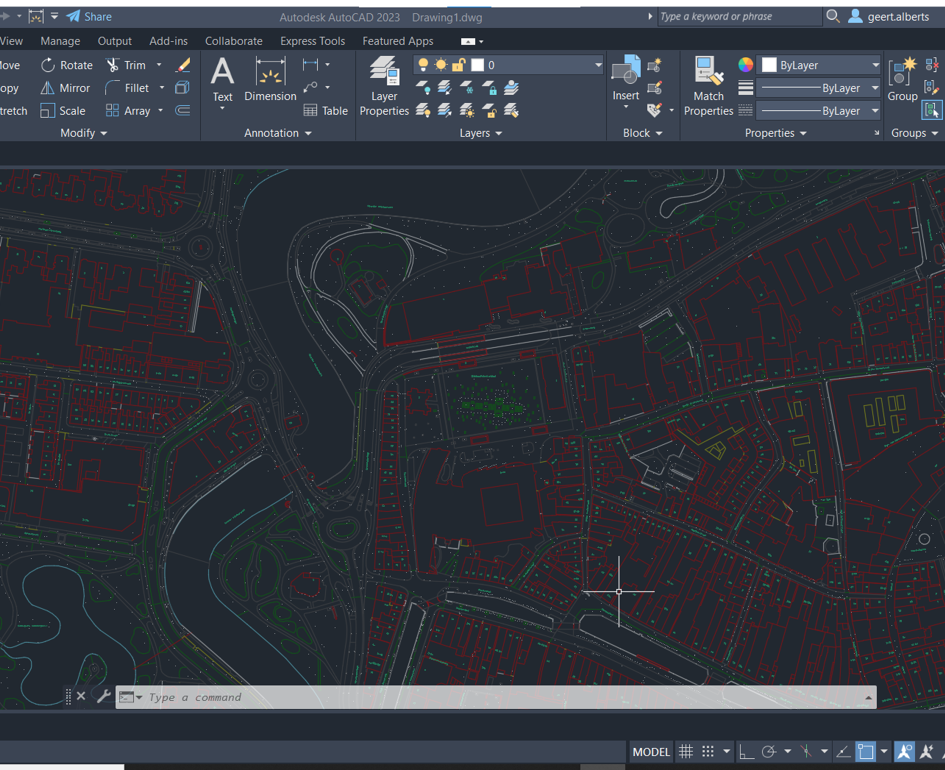
Task: Select the Group tool
Action: (902, 79)
